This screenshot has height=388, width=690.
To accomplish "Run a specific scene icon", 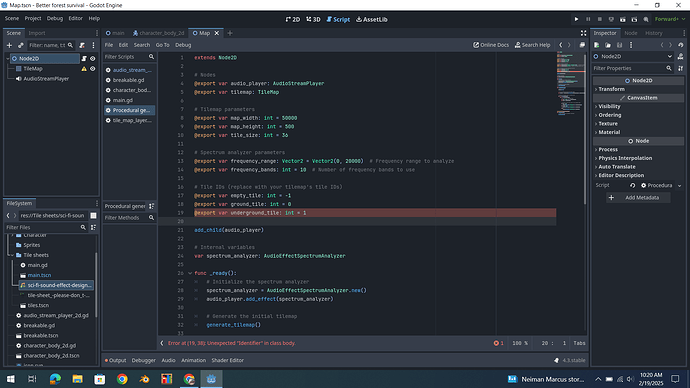I will (x=634, y=19).
